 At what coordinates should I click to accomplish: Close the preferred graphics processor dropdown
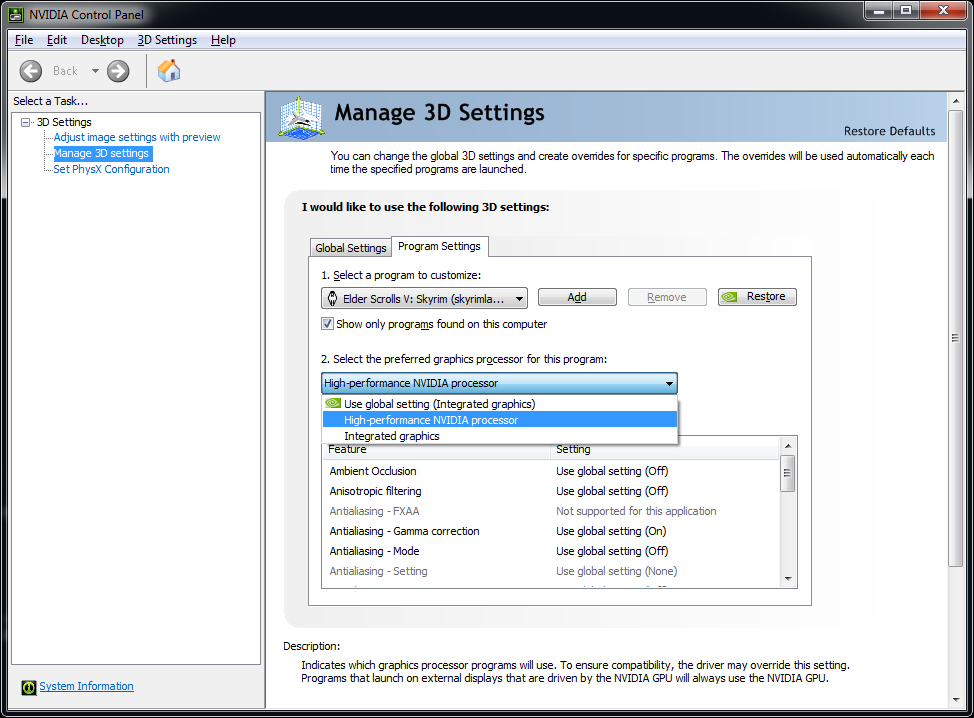click(x=669, y=383)
